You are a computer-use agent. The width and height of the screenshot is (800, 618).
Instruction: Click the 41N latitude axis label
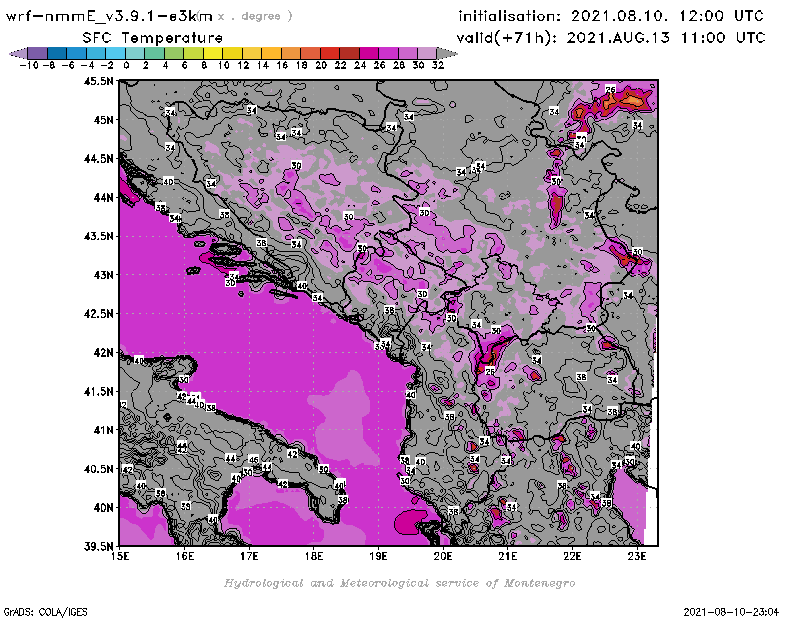[x=103, y=430]
